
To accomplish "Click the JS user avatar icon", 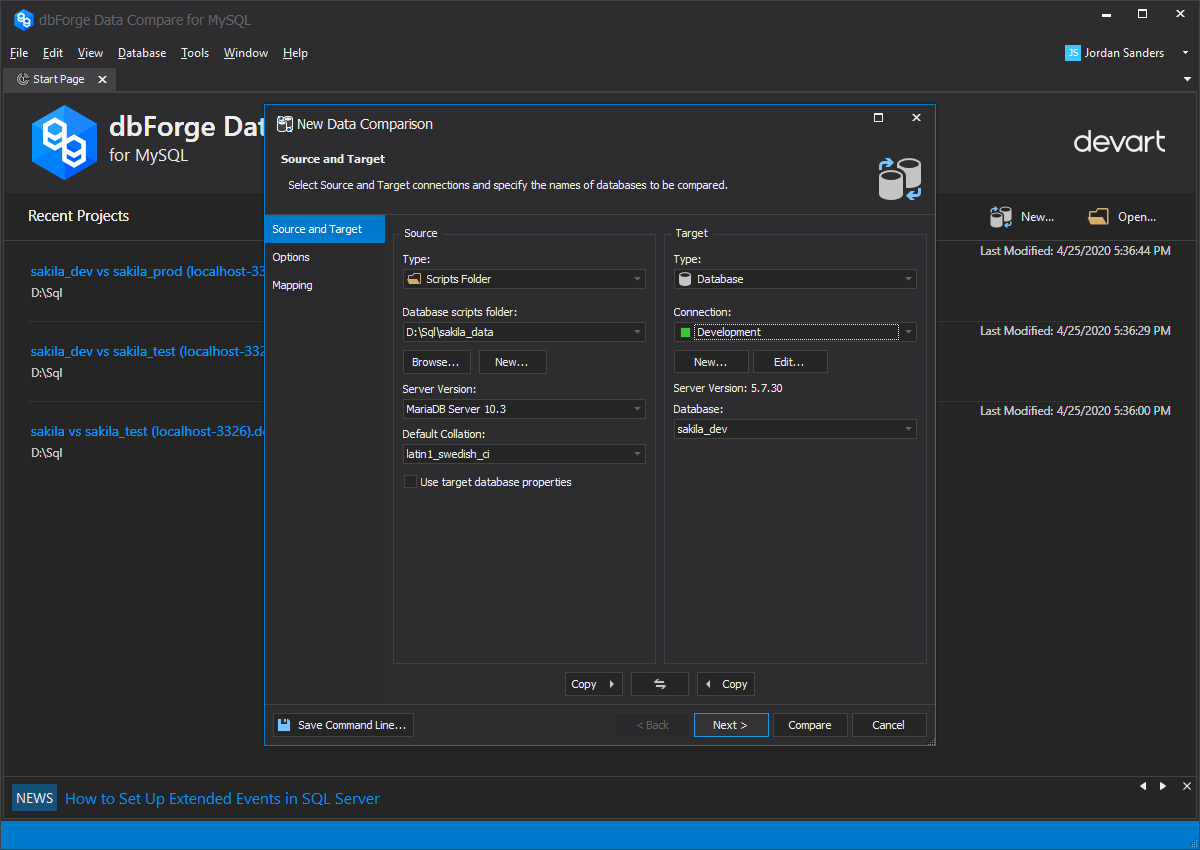I will click(x=1072, y=53).
